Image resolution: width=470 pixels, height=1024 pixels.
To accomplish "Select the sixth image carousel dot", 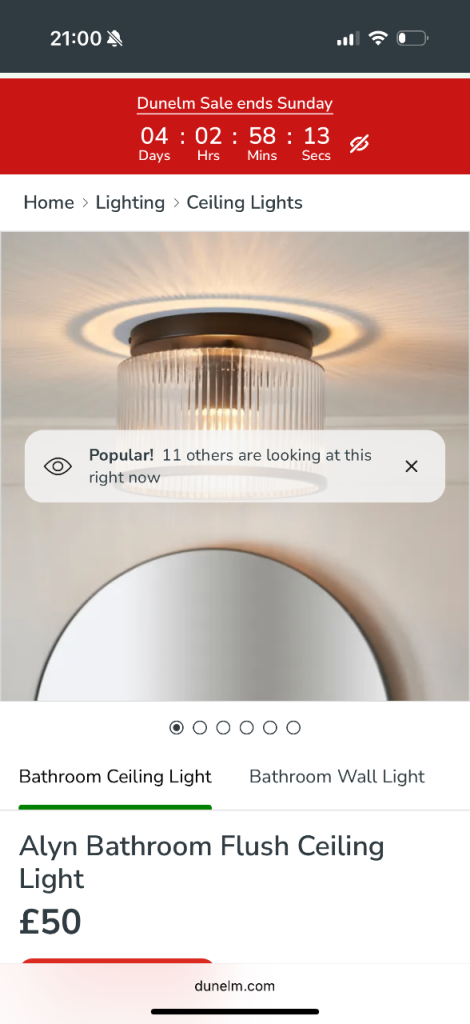I will [294, 728].
